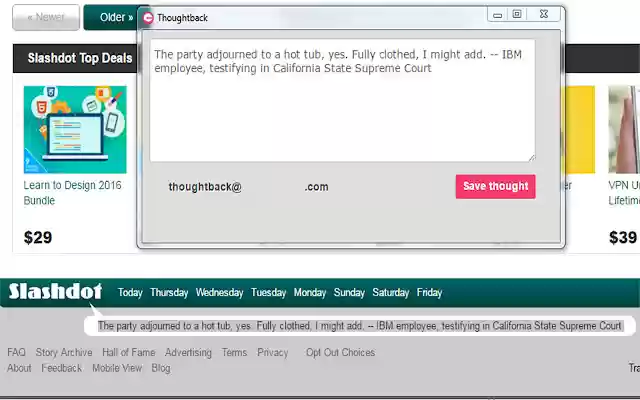This screenshot has width=640, height=400.
Task: Open the About footer link
Action: click(x=19, y=368)
